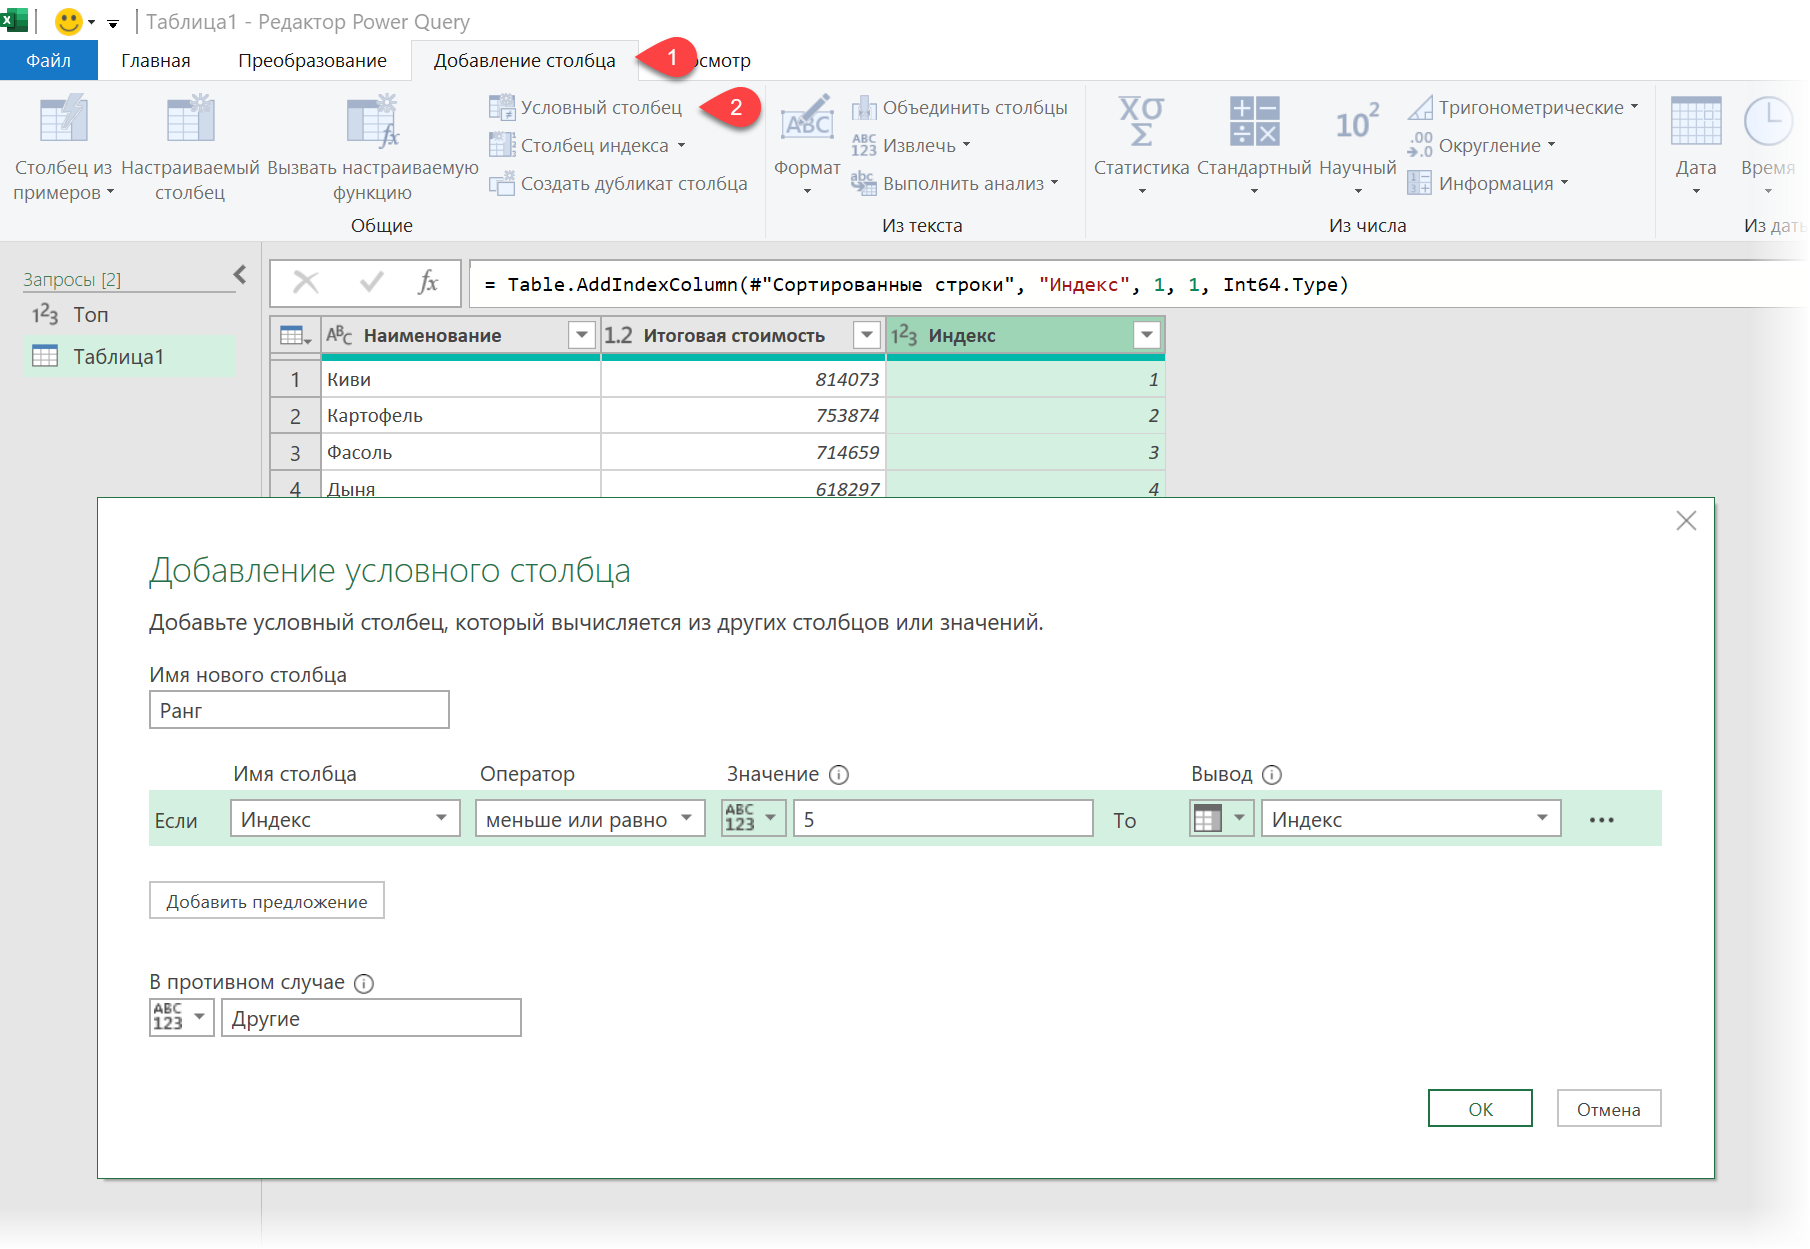Screen dimensions: 1810x1249
Task: Click the Значение field containing 5
Action: pos(943,819)
